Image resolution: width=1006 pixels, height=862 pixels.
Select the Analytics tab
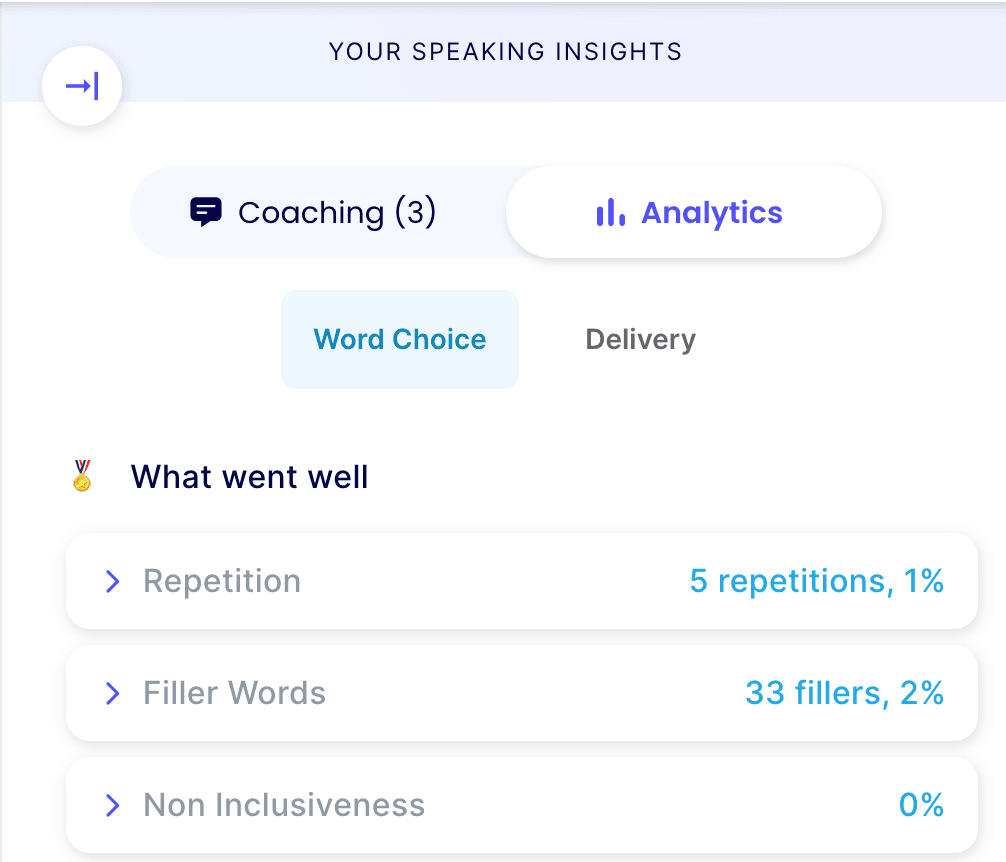click(x=694, y=212)
